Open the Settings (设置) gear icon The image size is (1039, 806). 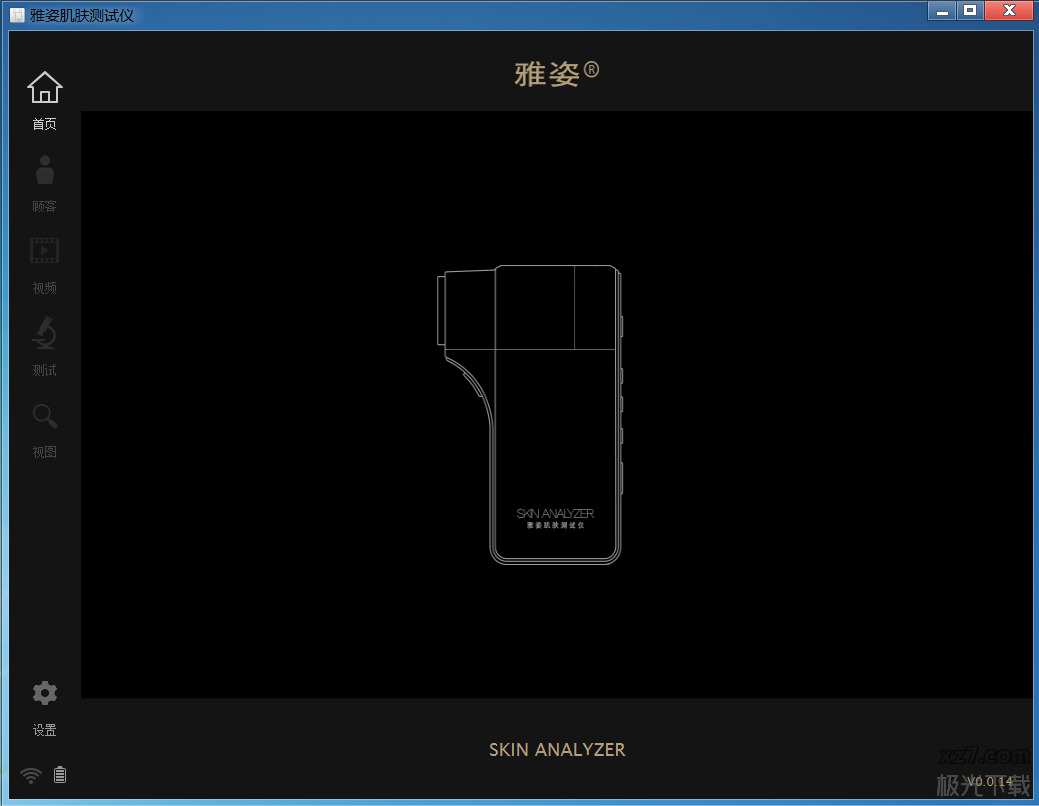pos(44,693)
